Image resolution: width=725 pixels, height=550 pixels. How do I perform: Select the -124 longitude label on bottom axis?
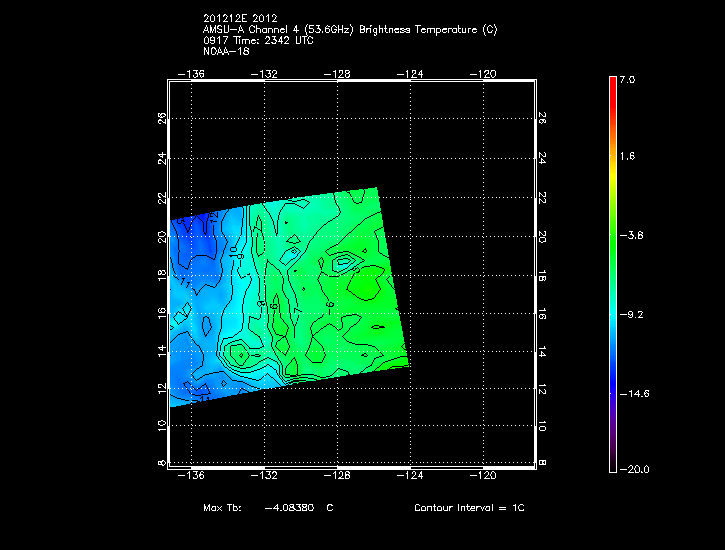coord(410,475)
